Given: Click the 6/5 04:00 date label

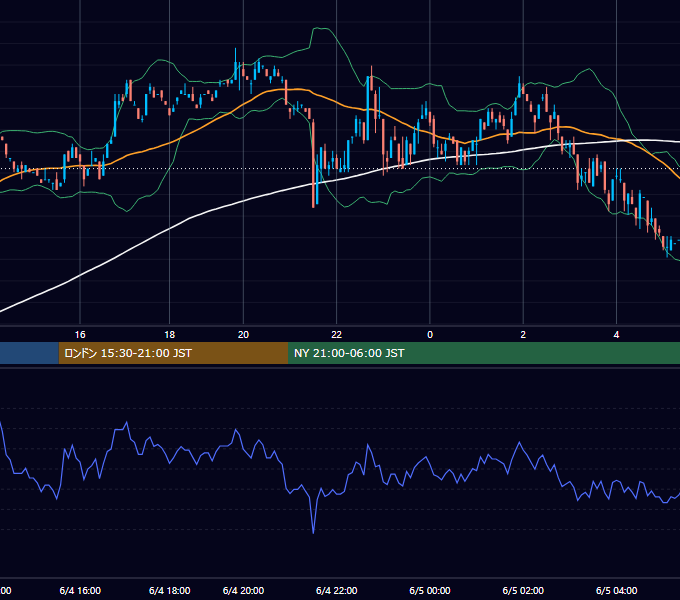Looking at the screenshot, I should [616, 590].
